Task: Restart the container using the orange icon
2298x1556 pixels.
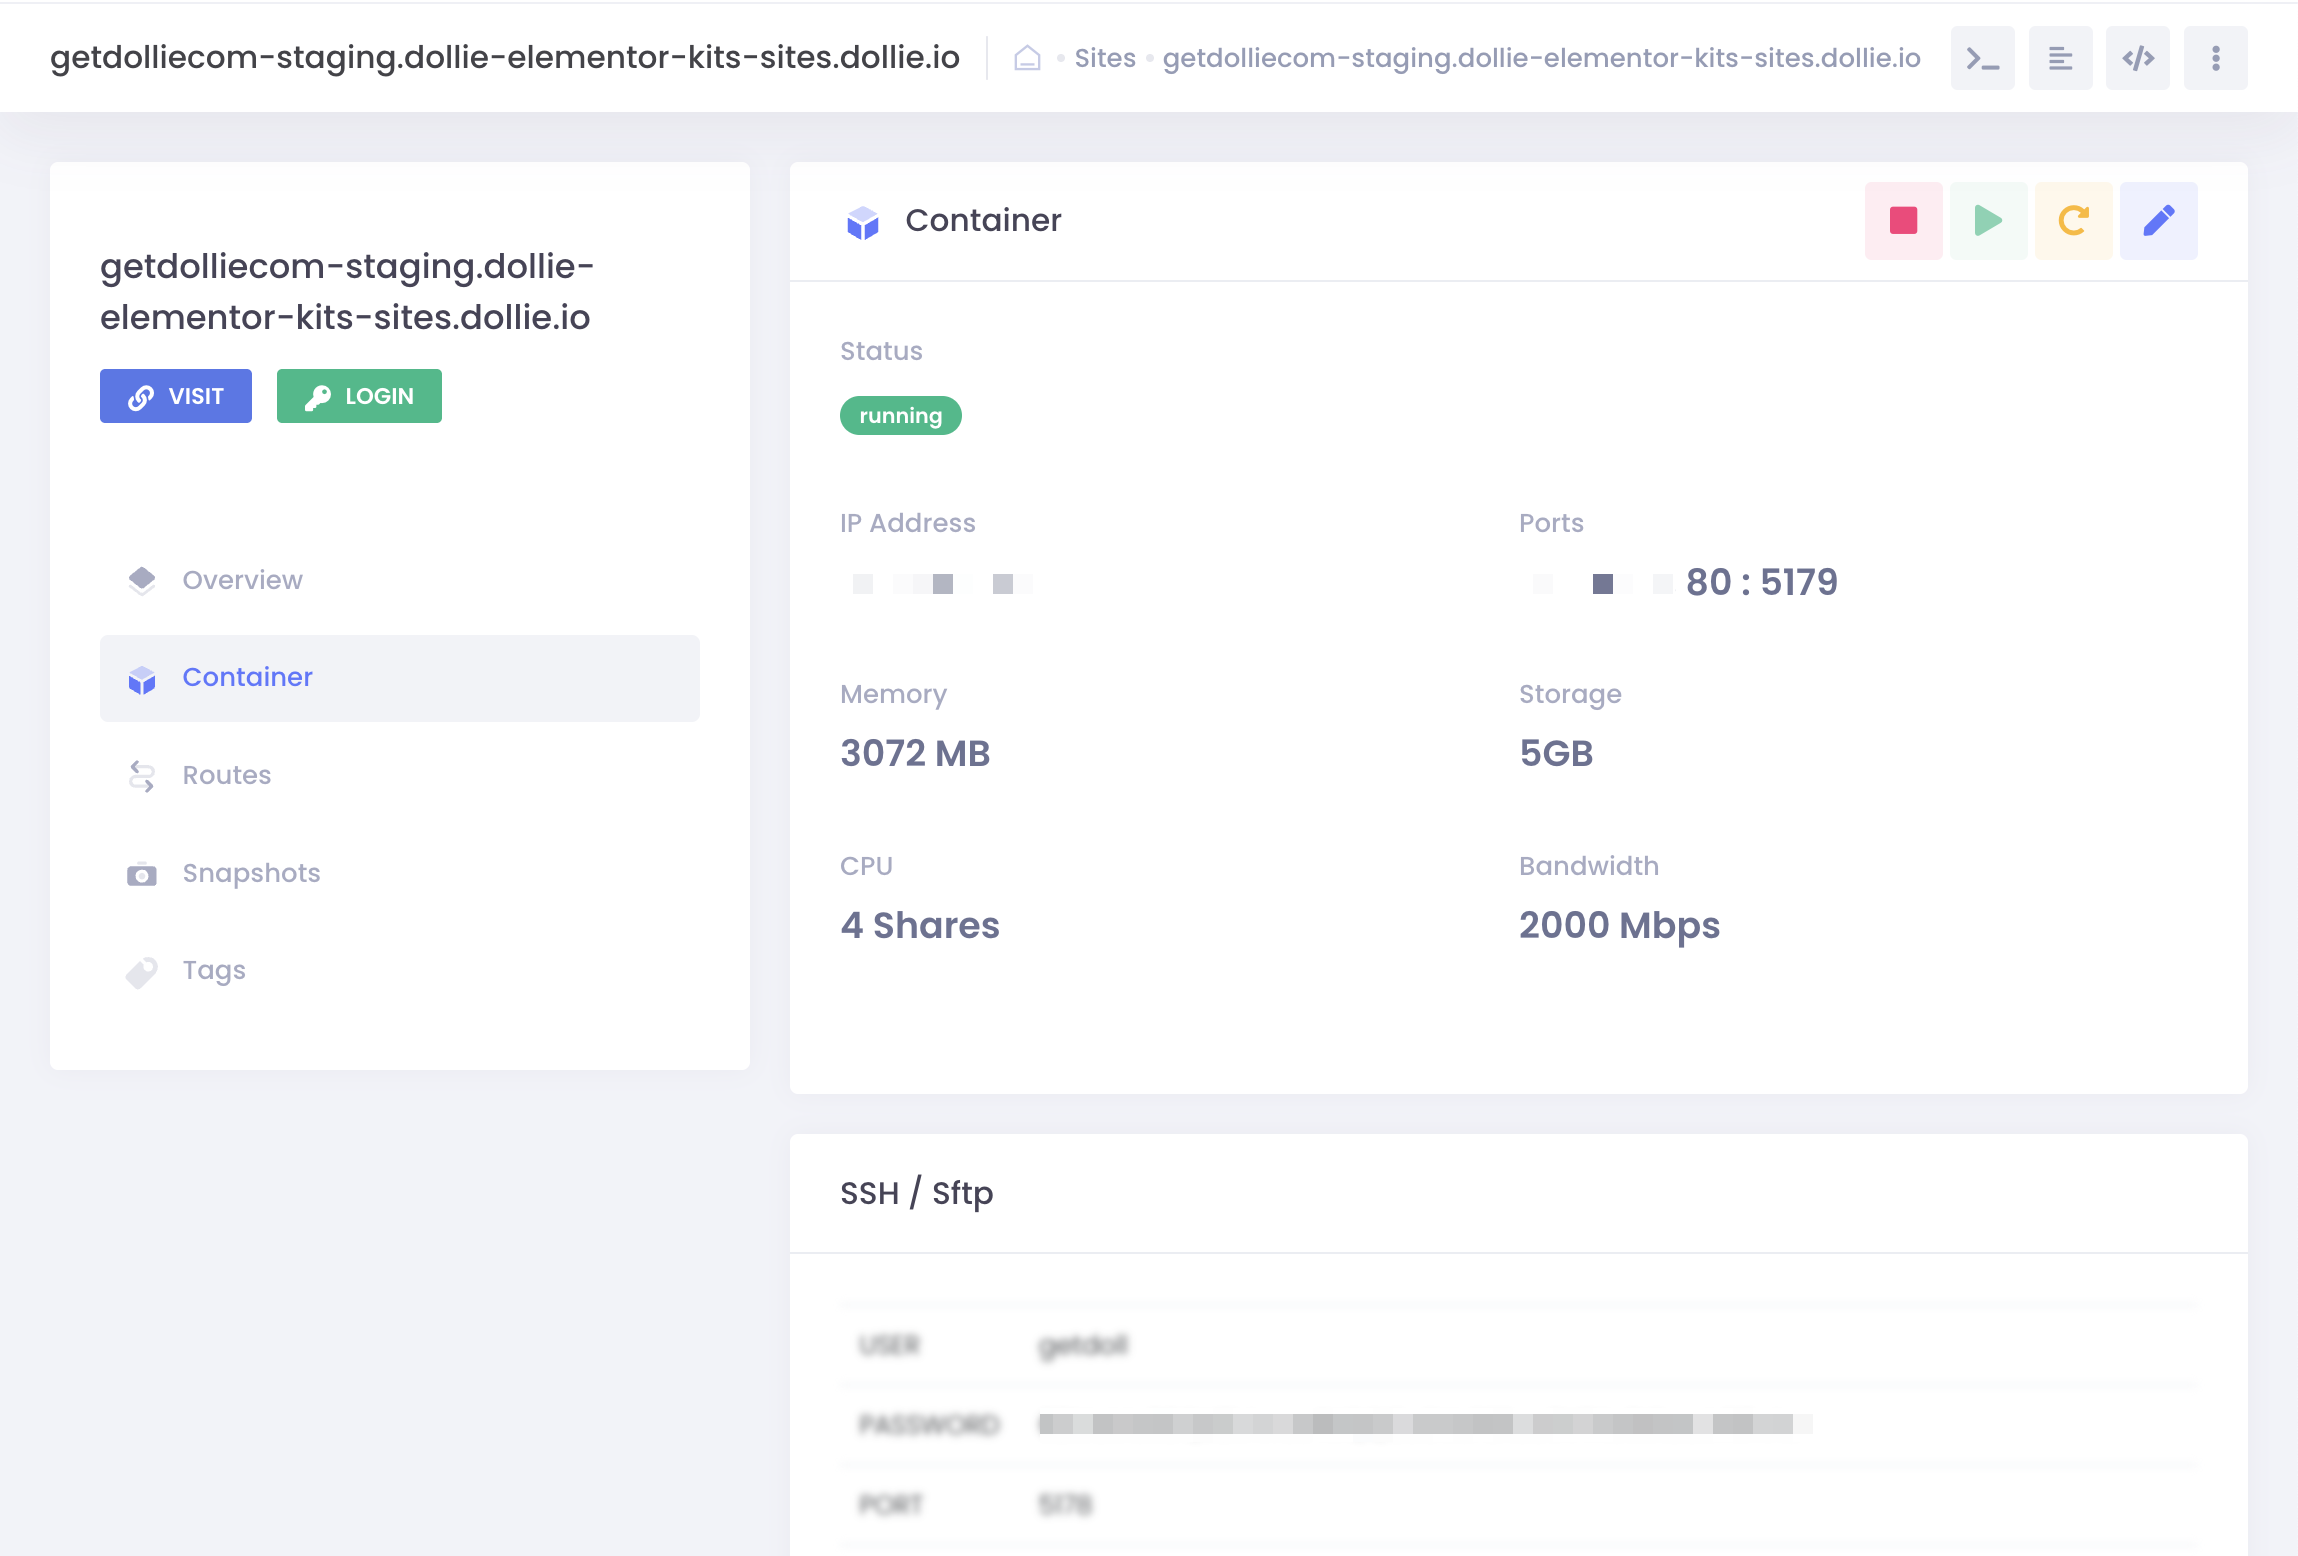Action: pyautogui.click(x=2072, y=220)
